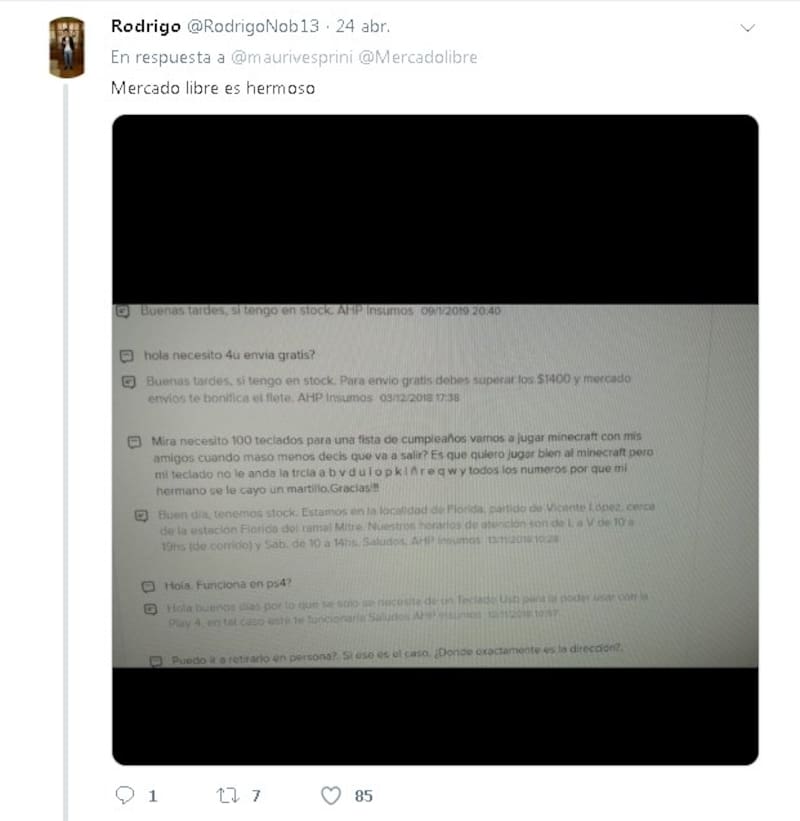Open Rodrigo display name profile link
The height and width of the screenshot is (821, 800).
146,26
